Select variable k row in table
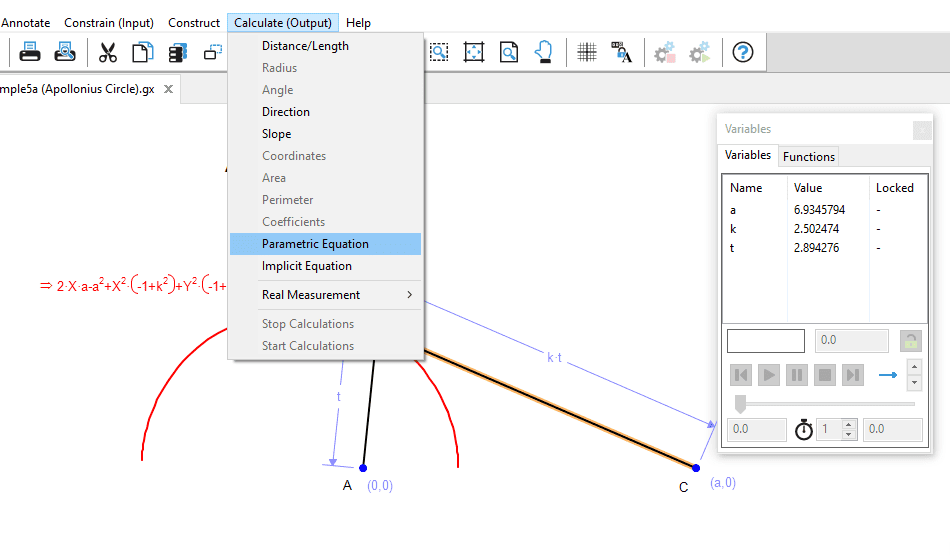The height and width of the screenshot is (555, 950). [x=825, y=229]
